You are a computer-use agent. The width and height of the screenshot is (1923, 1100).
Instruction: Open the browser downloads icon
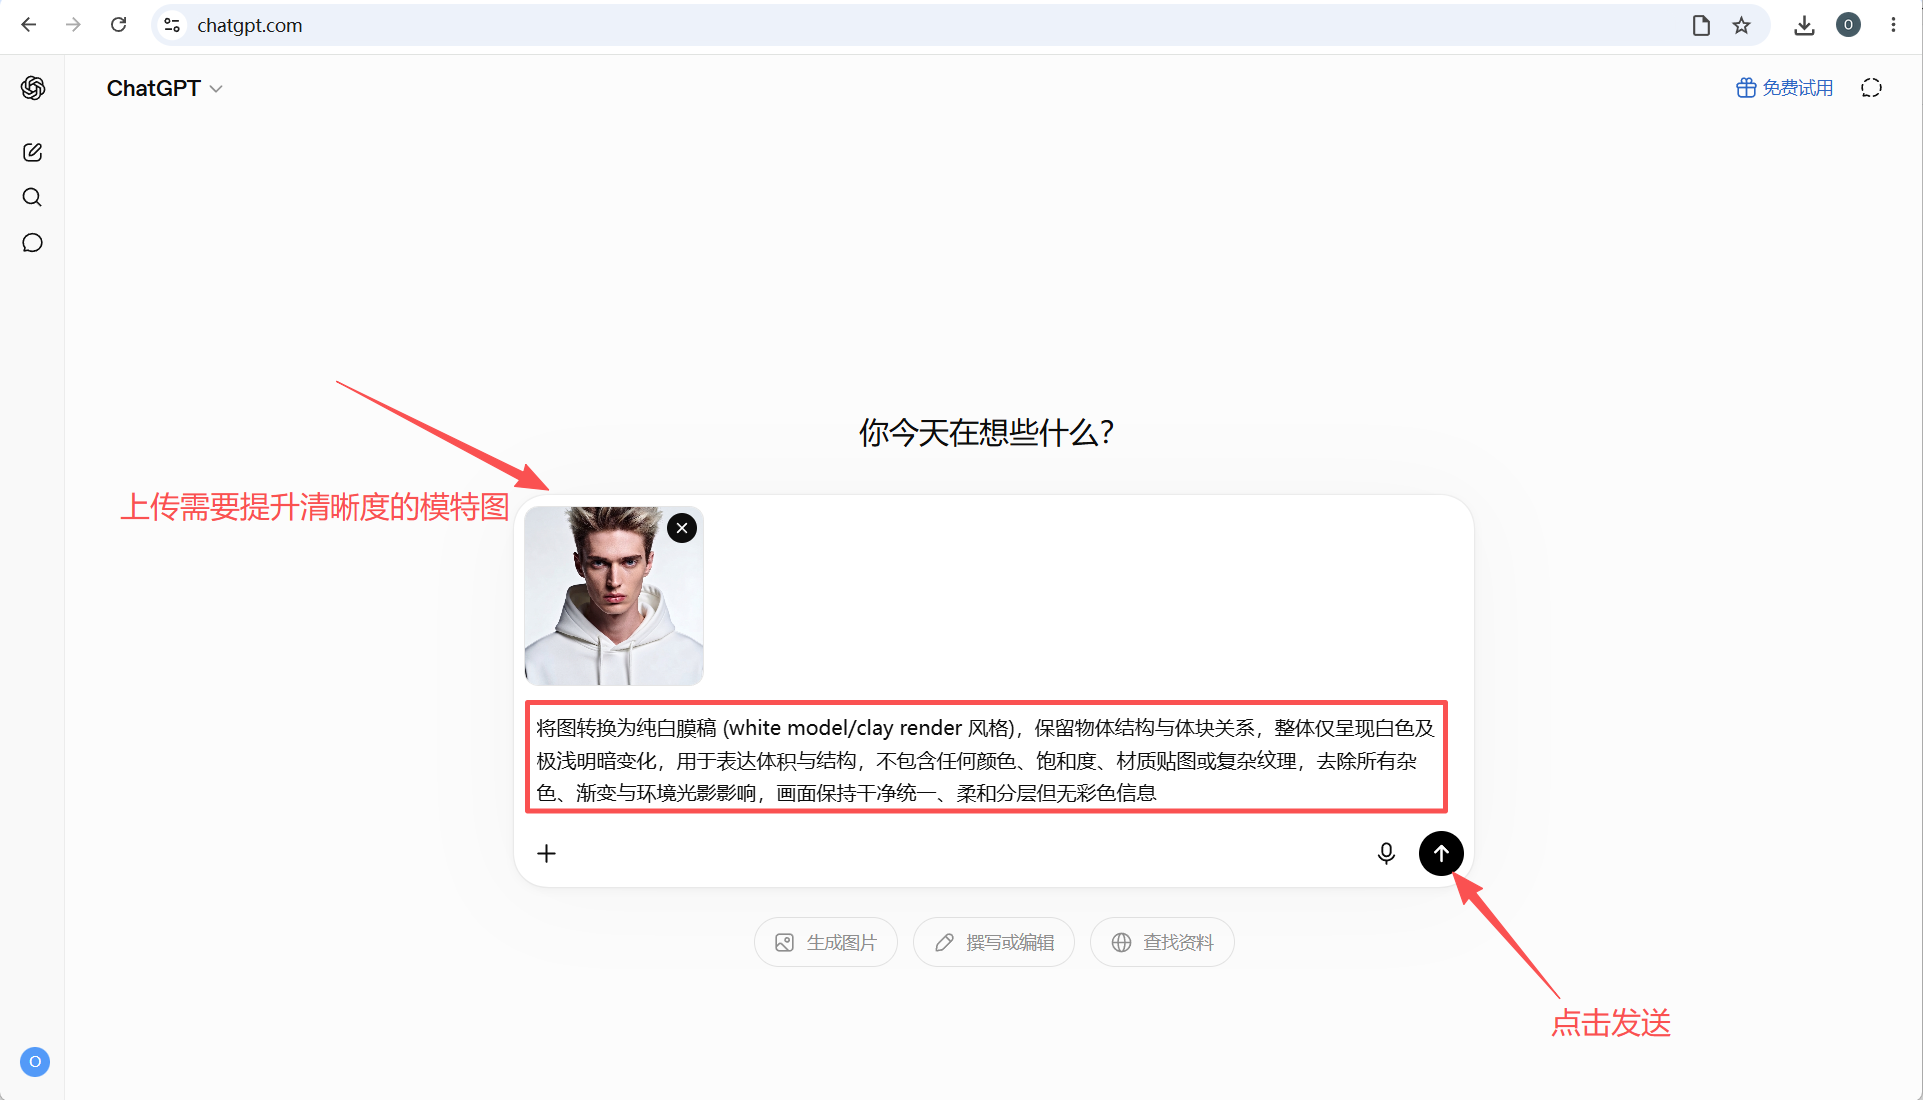(x=1804, y=25)
